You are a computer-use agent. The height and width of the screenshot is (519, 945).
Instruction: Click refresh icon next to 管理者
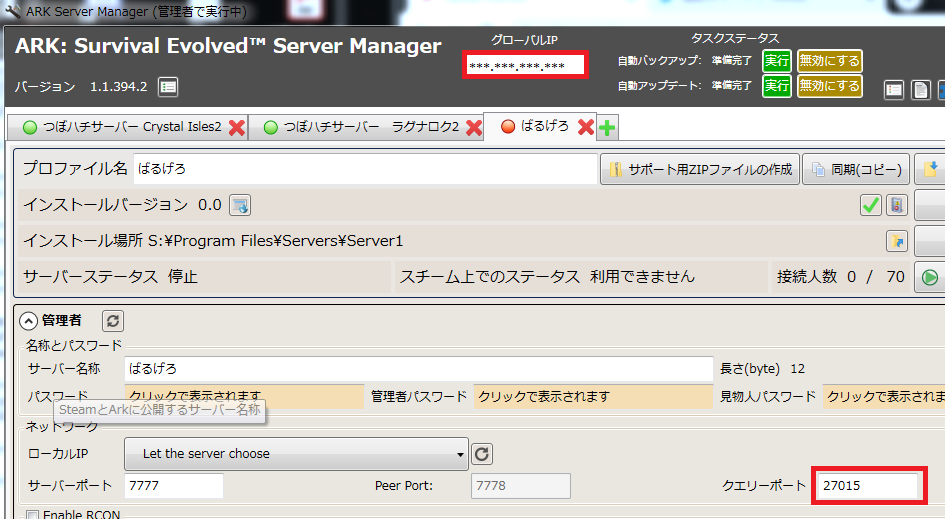tap(113, 321)
